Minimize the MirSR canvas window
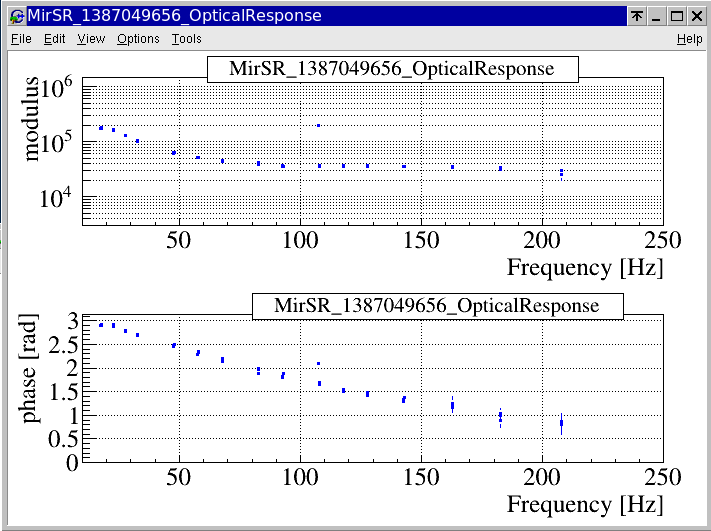711x531 pixels. (x=656, y=16)
